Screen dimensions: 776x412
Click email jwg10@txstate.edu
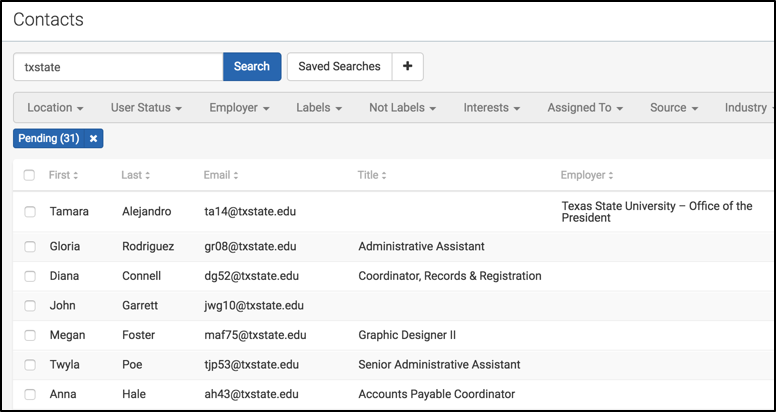tap(254, 306)
